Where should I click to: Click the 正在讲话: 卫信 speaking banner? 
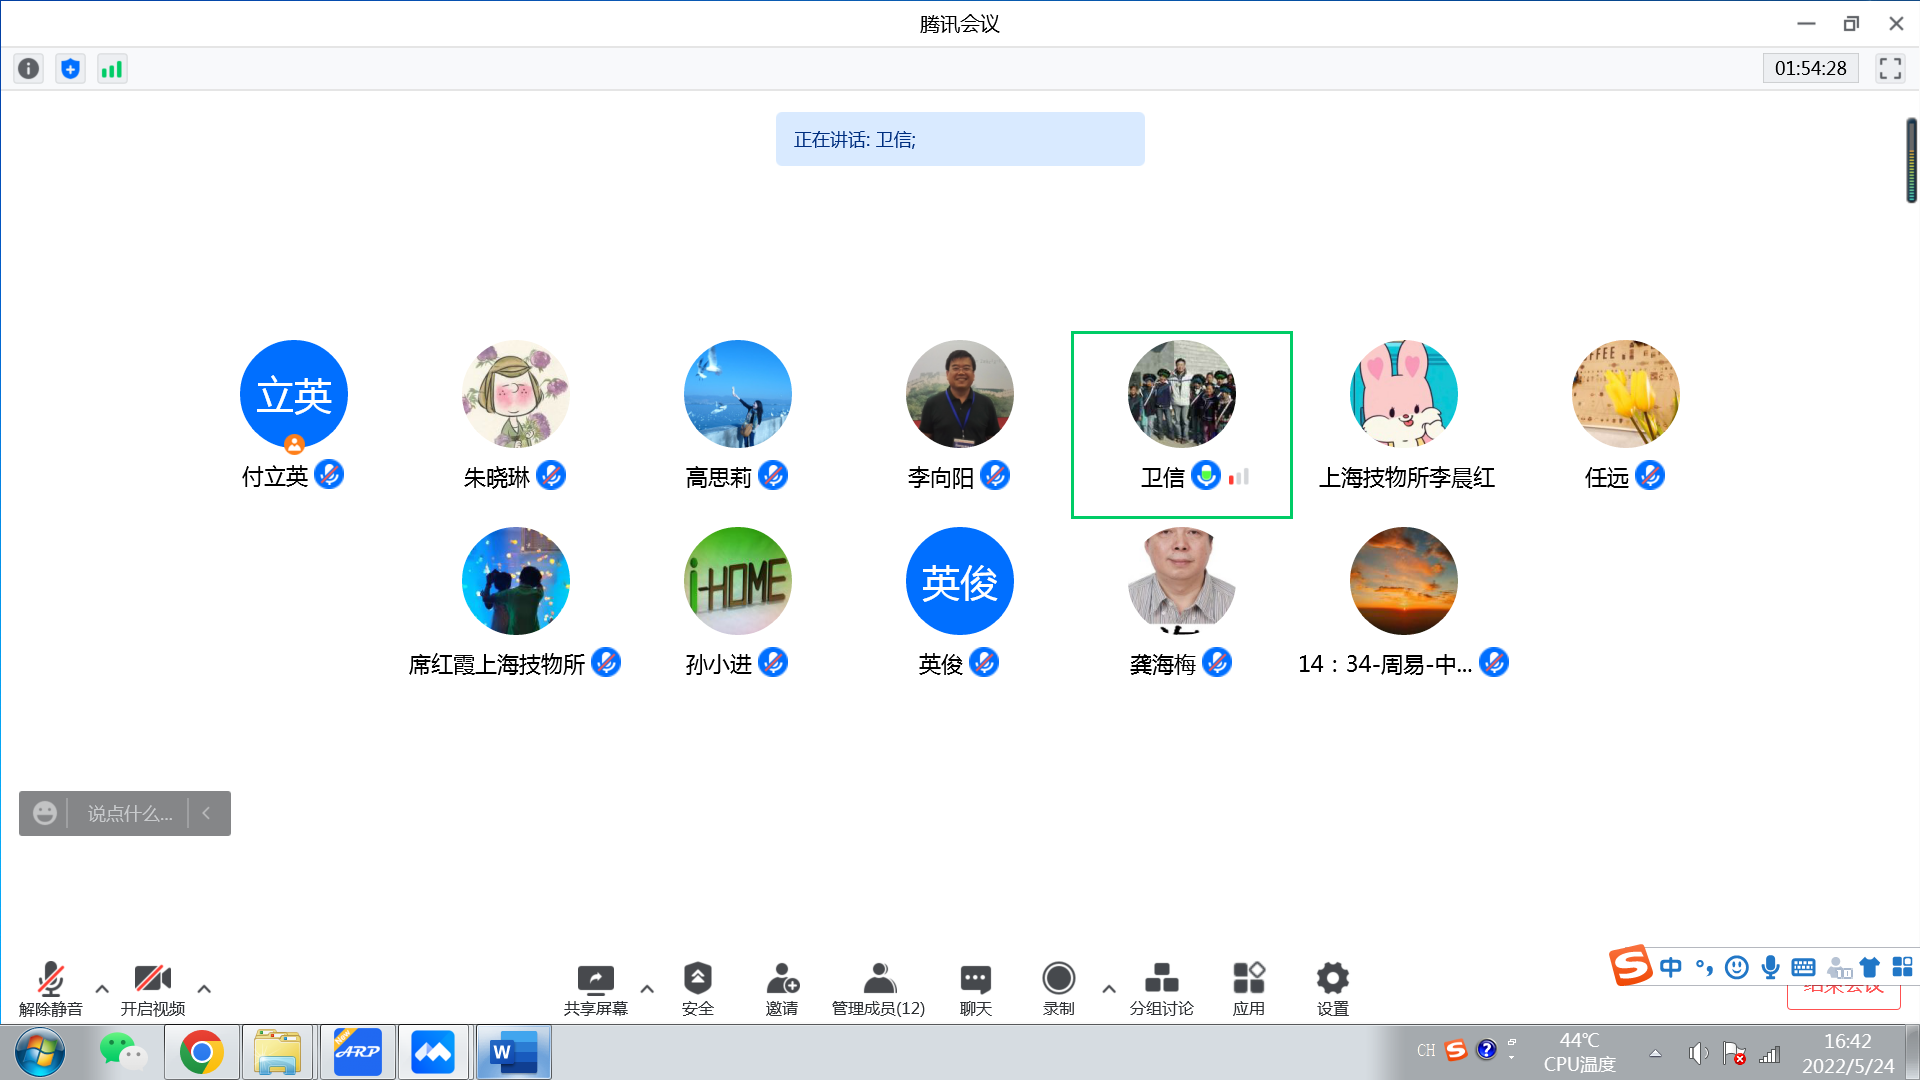[960, 139]
